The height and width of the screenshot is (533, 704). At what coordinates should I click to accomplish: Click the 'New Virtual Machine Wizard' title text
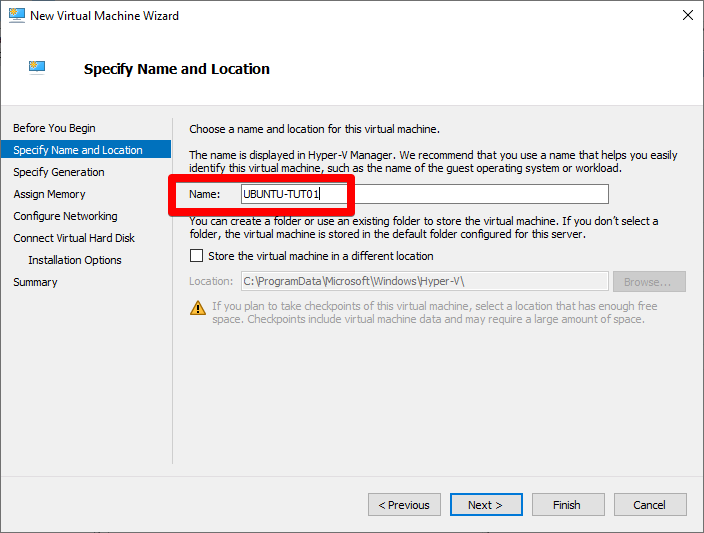[x=104, y=16]
